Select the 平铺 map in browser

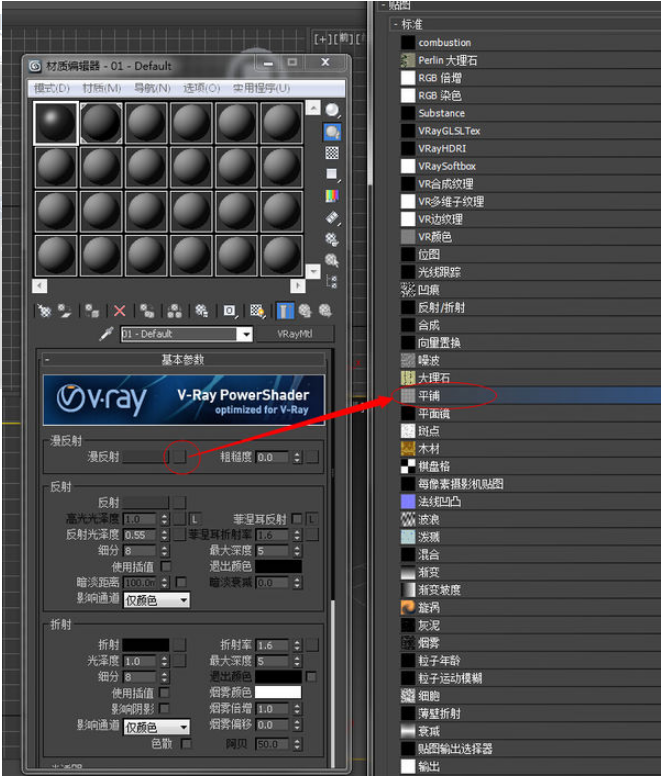click(530, 395)
